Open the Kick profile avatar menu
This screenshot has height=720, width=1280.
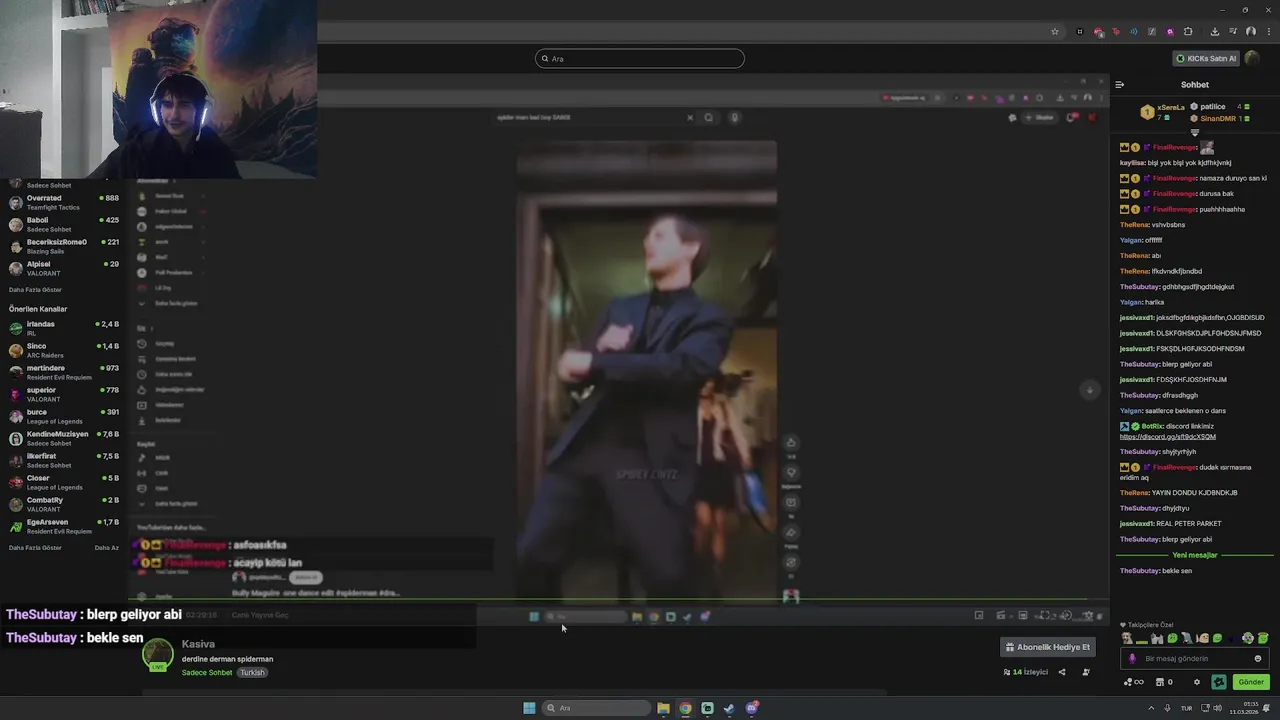tap(1253, 58)
